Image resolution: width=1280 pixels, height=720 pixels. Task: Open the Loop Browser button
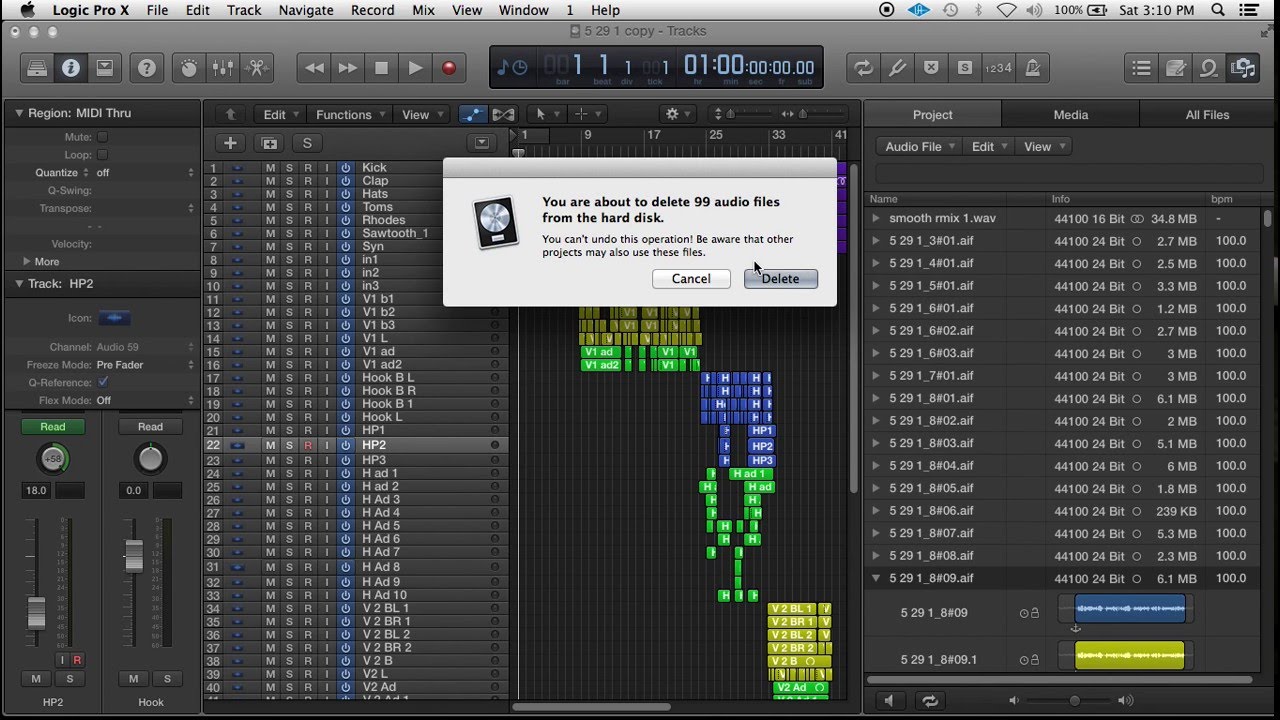pyautogui.click(x=1209, y=68)
